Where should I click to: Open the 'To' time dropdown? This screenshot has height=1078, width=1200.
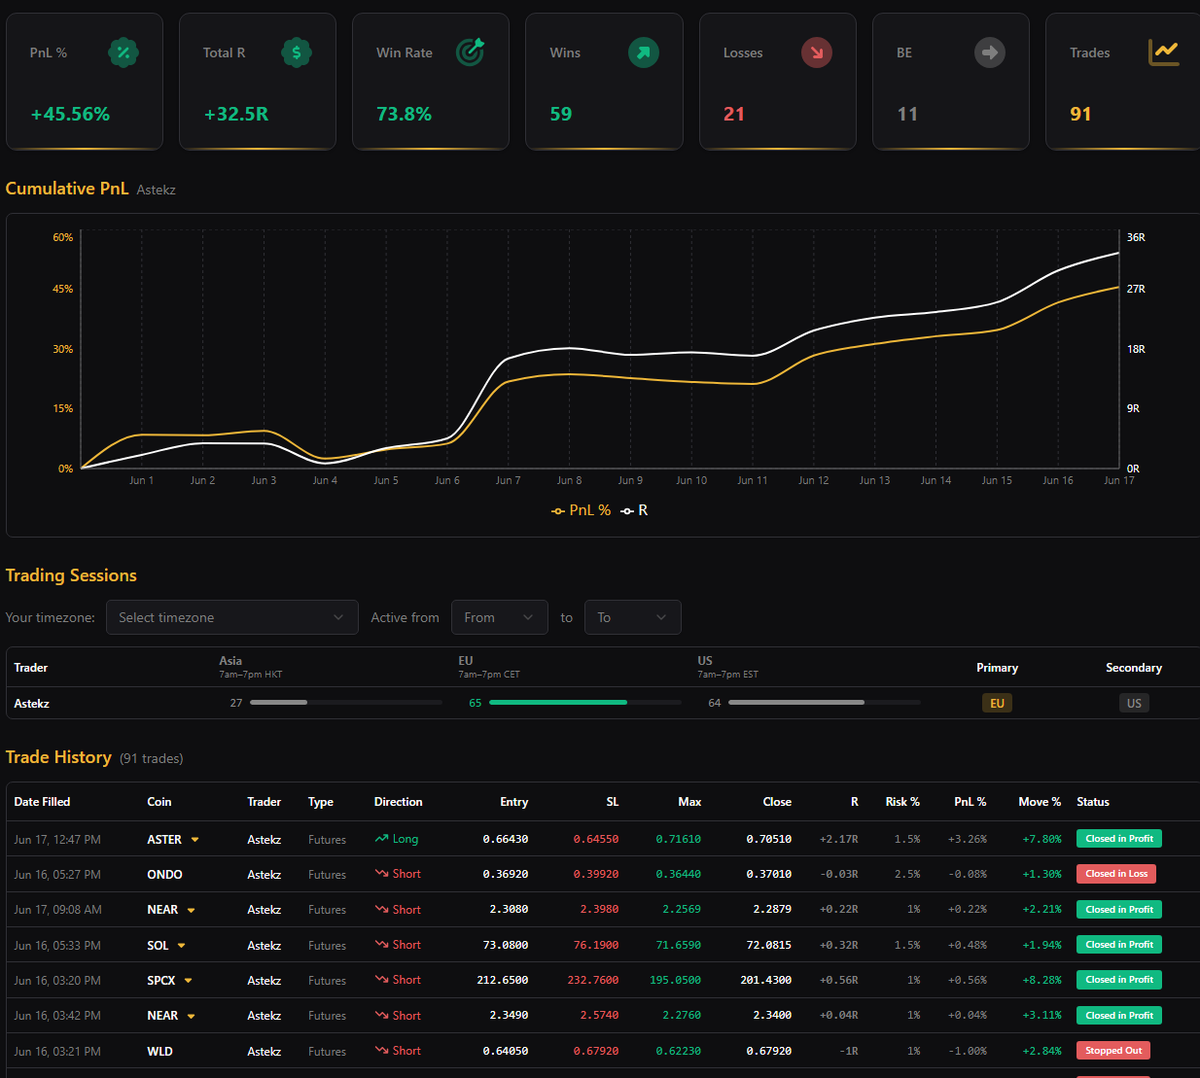tap(632, 617)
